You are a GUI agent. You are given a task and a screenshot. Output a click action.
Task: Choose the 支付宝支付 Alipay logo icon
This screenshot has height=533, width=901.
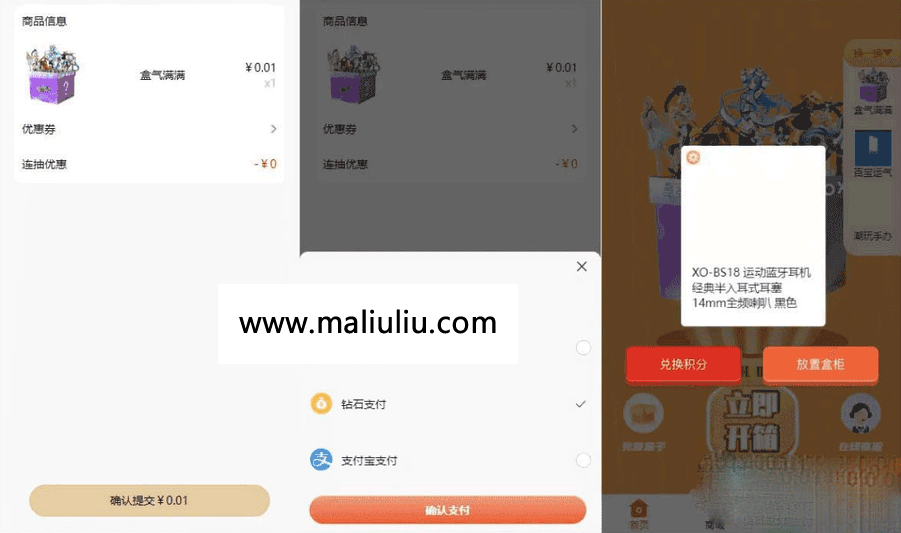(321, 460)
